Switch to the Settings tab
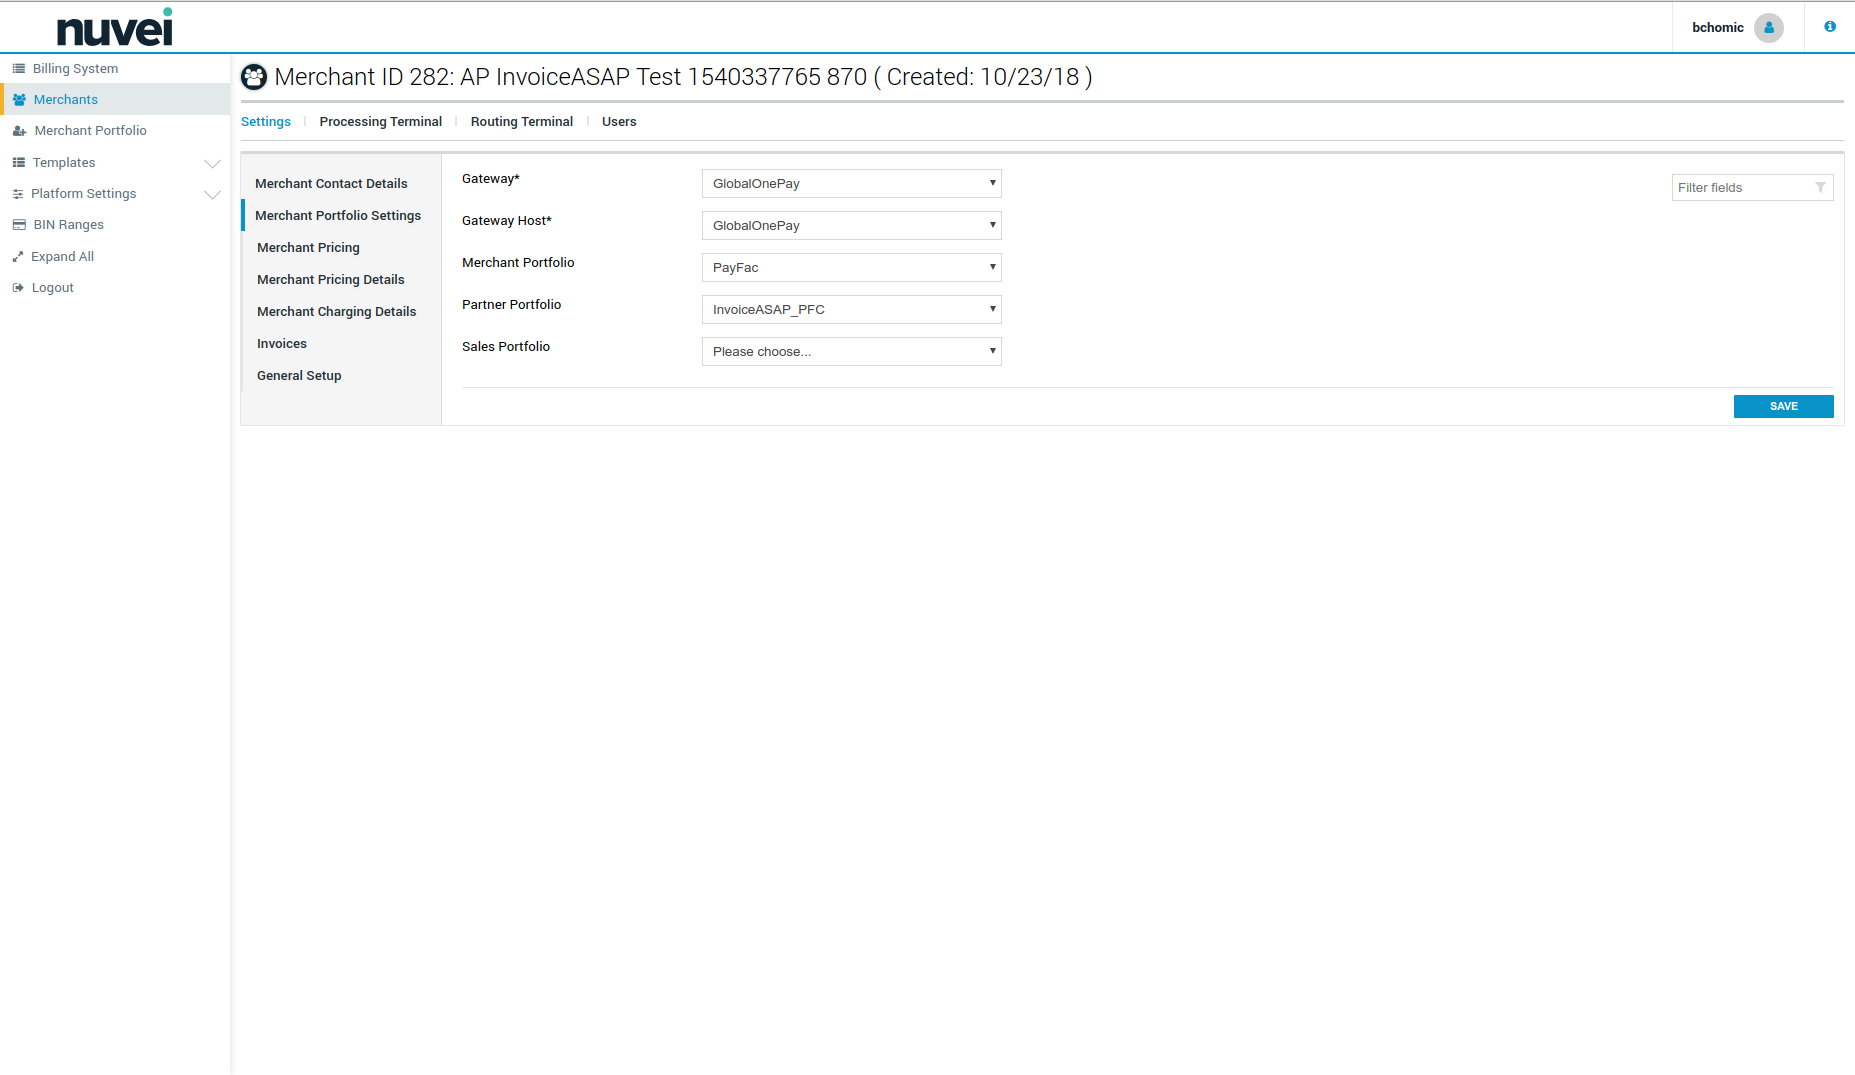 tap(266, 122)
